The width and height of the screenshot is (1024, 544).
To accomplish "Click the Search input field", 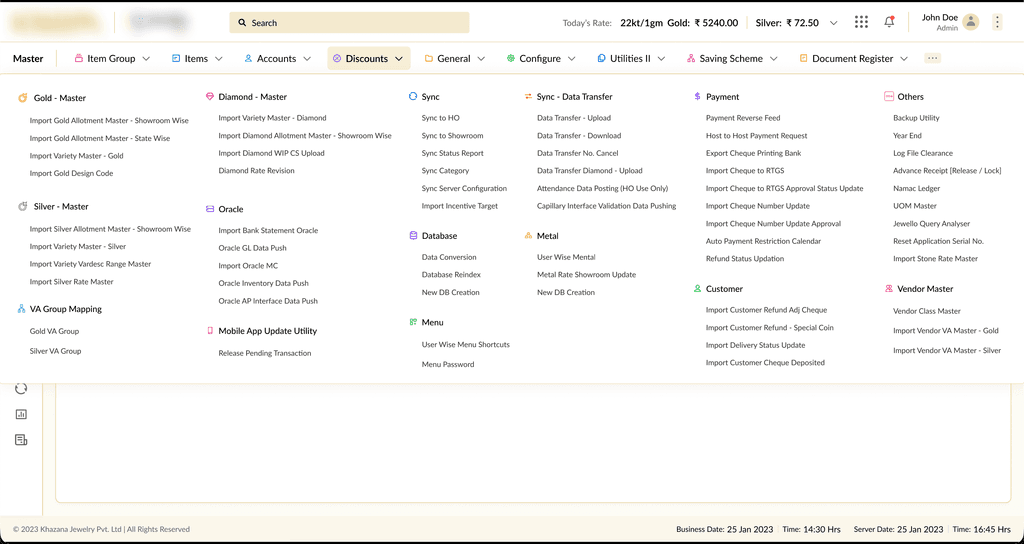I will [x=349, y=22].
